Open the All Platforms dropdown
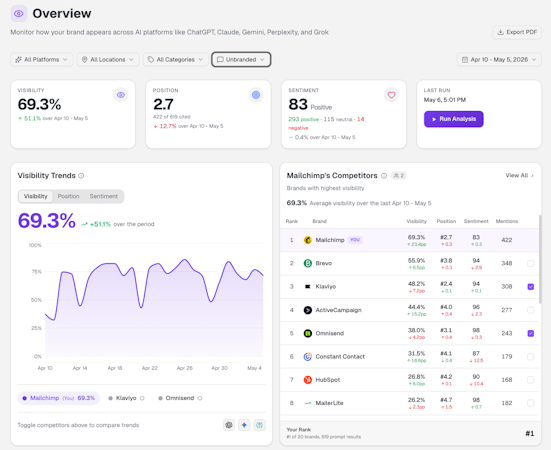Image resolution: width=551 pixels, height=450 pixels. pos(41,60)
